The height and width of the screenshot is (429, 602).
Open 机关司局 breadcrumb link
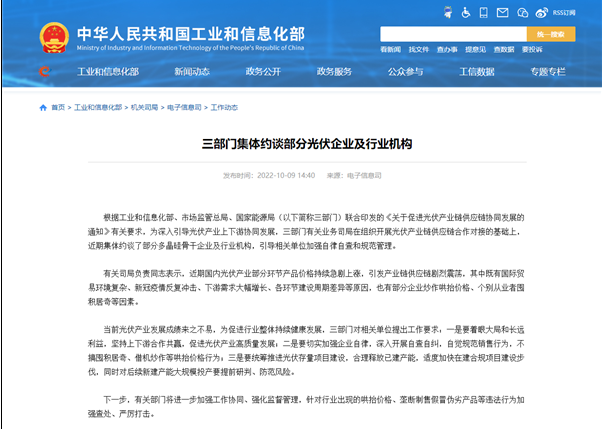pyautogui.click(x=145, y=108)
